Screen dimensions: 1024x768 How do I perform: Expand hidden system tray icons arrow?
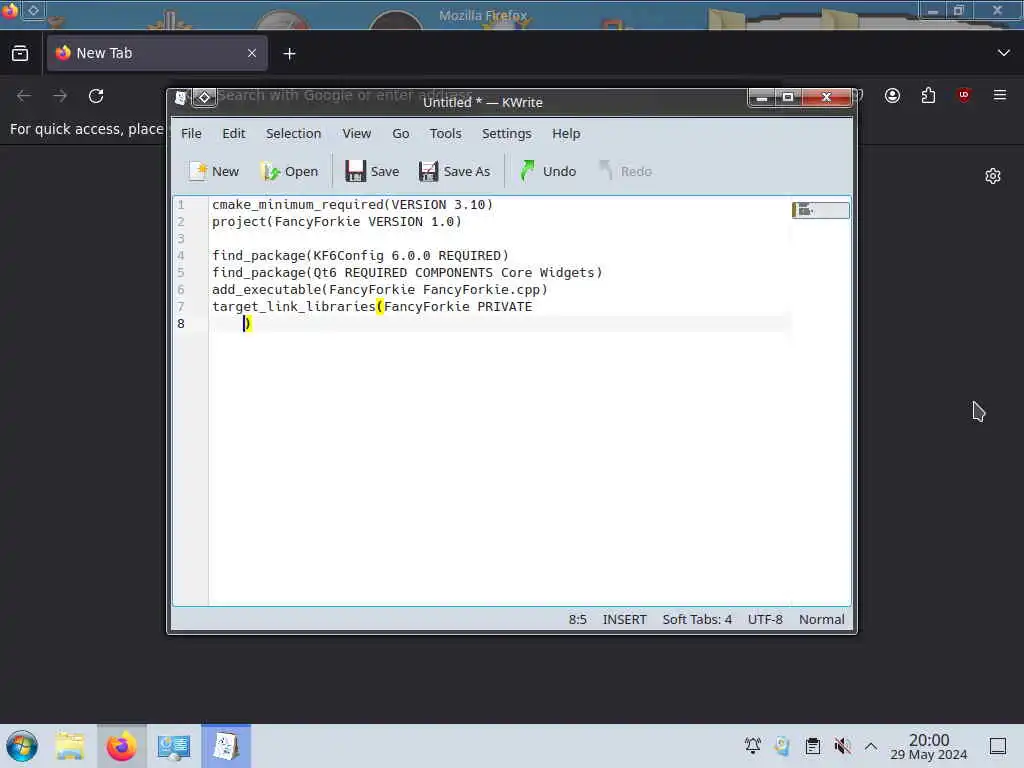pyautogui.click(x=871, y=746)
